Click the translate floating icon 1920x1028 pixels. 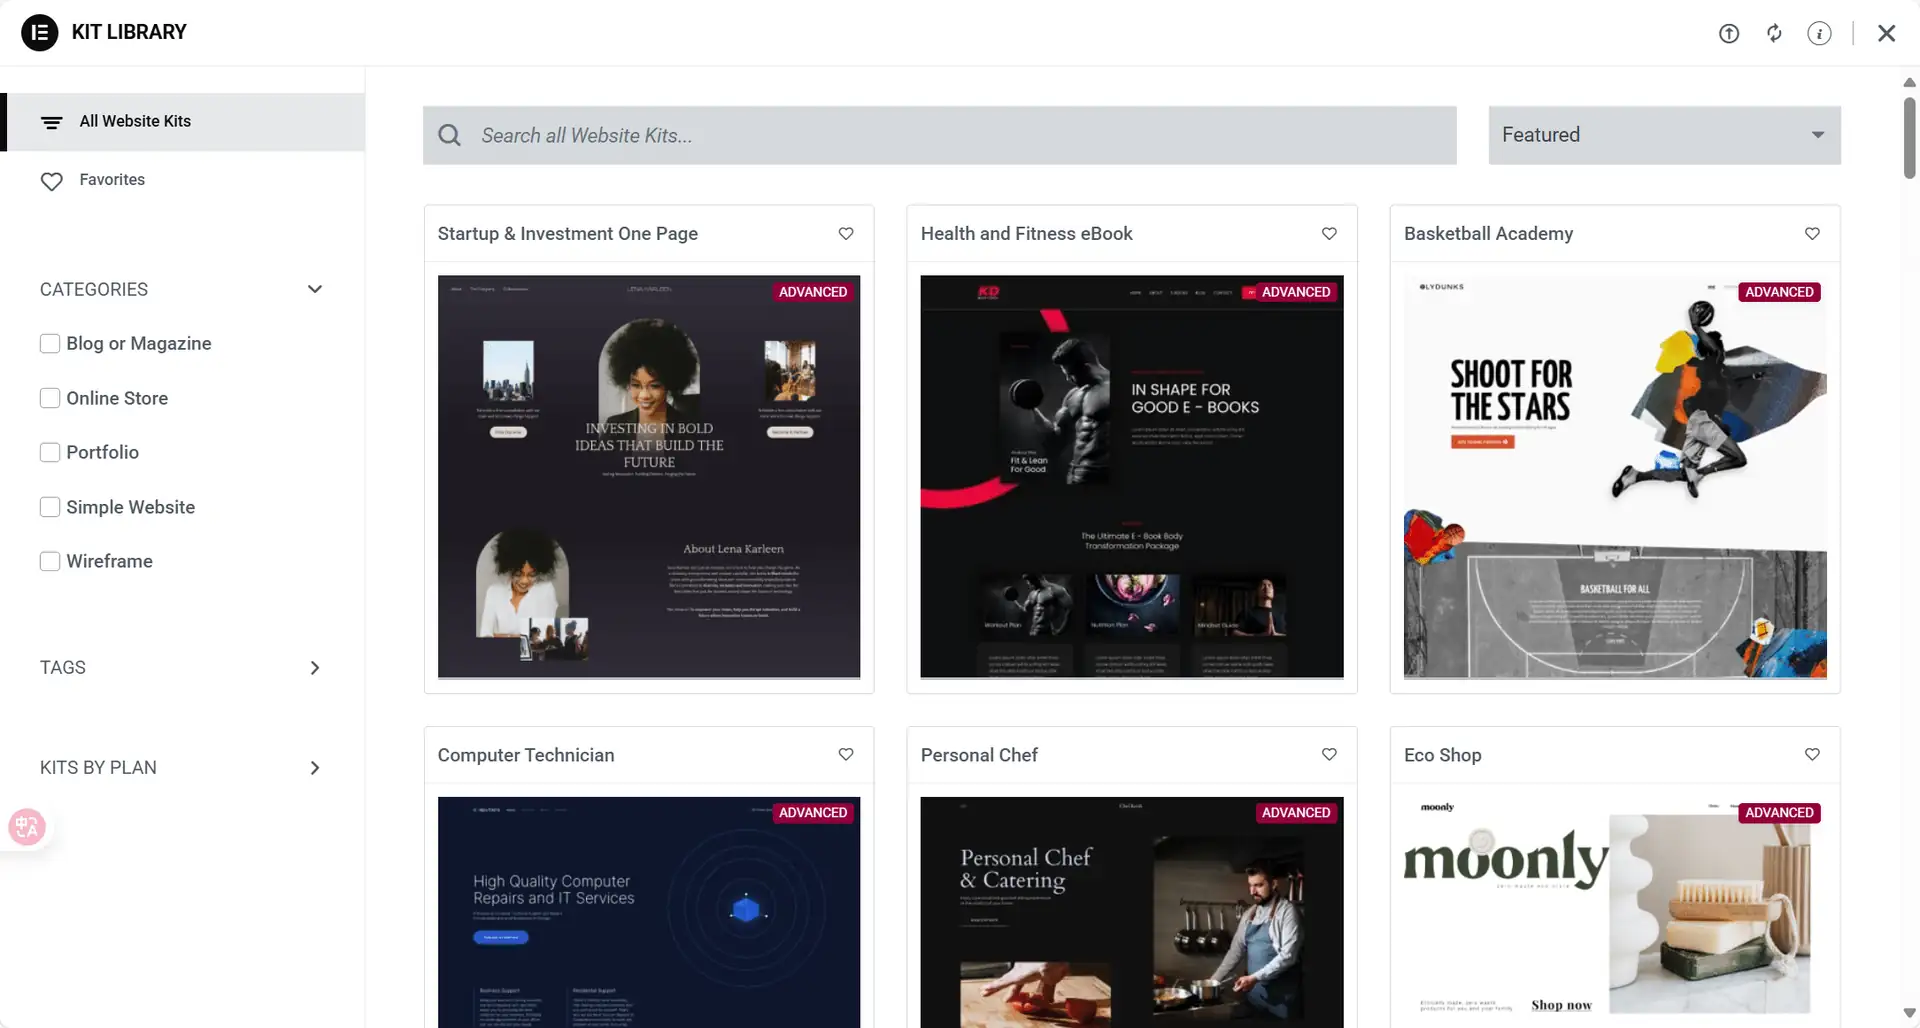point(27,827)
